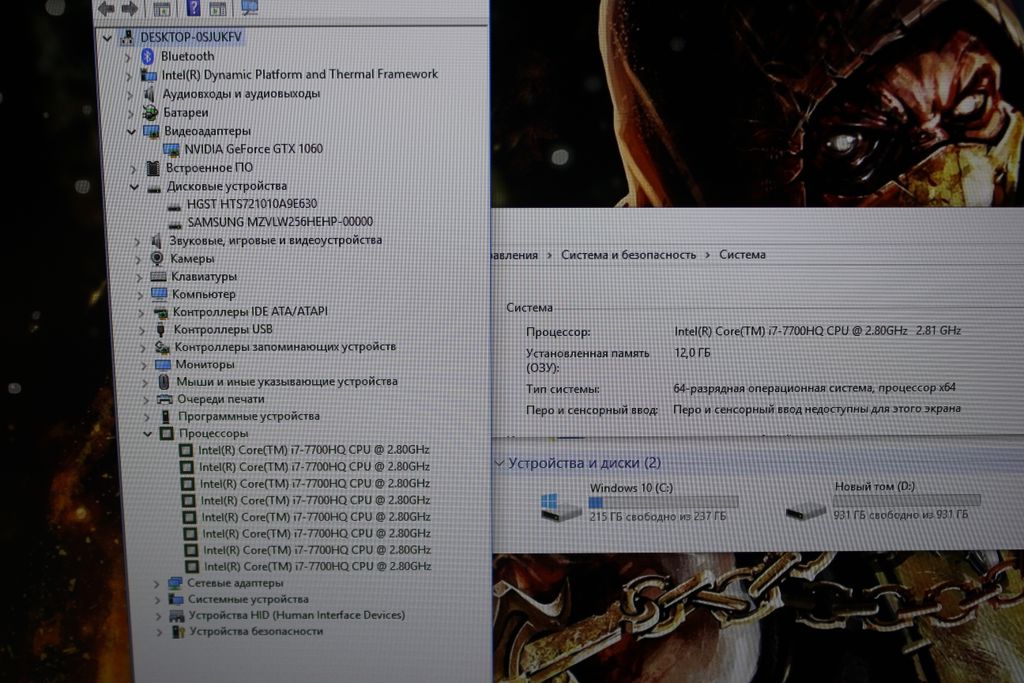Click the back arrow in Device Manager toolbar
1024x683 pixels.
tap(106, 8)
